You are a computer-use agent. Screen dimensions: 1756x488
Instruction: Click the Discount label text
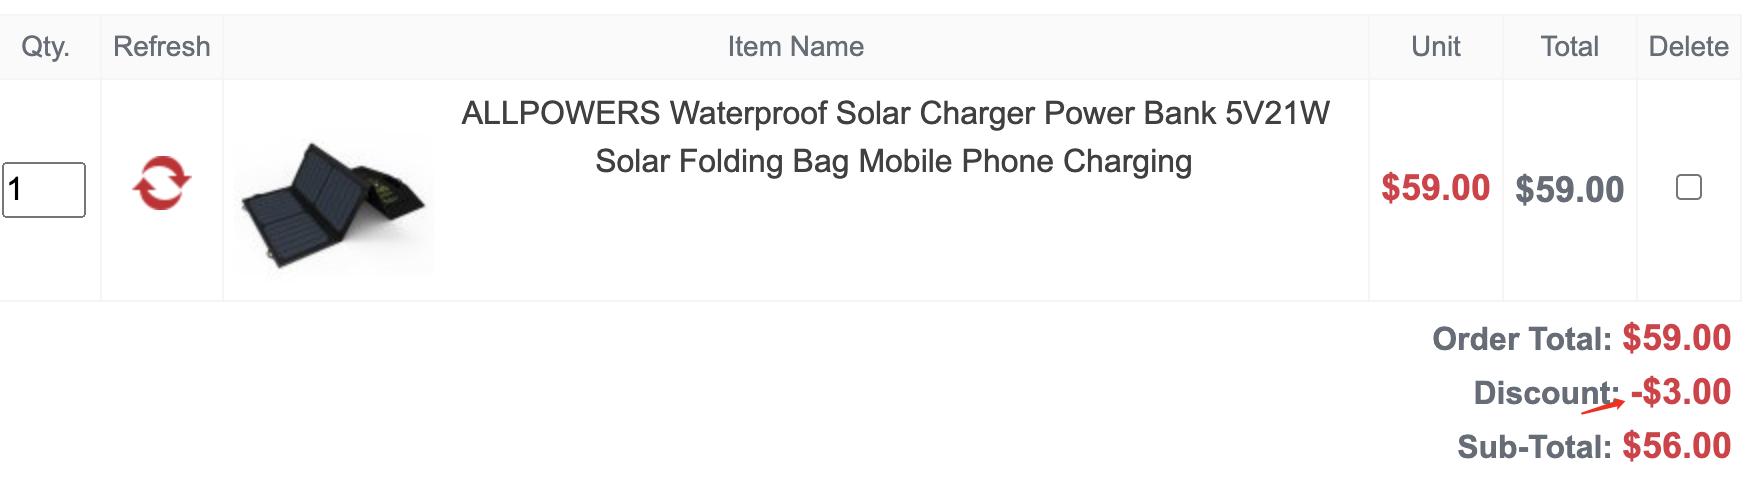point(1547,393)
